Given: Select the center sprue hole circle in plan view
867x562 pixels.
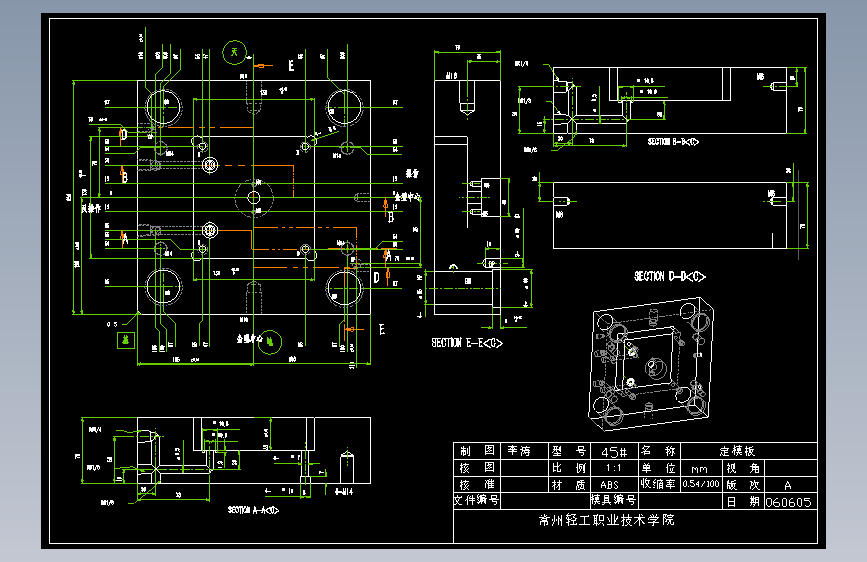Looking at the screenshot, I should pos(254,197).
